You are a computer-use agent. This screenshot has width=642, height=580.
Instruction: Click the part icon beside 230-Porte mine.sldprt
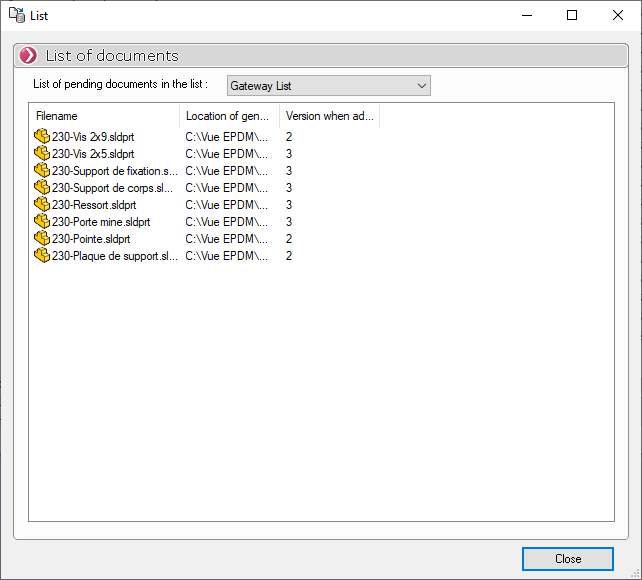pos(41,221)
